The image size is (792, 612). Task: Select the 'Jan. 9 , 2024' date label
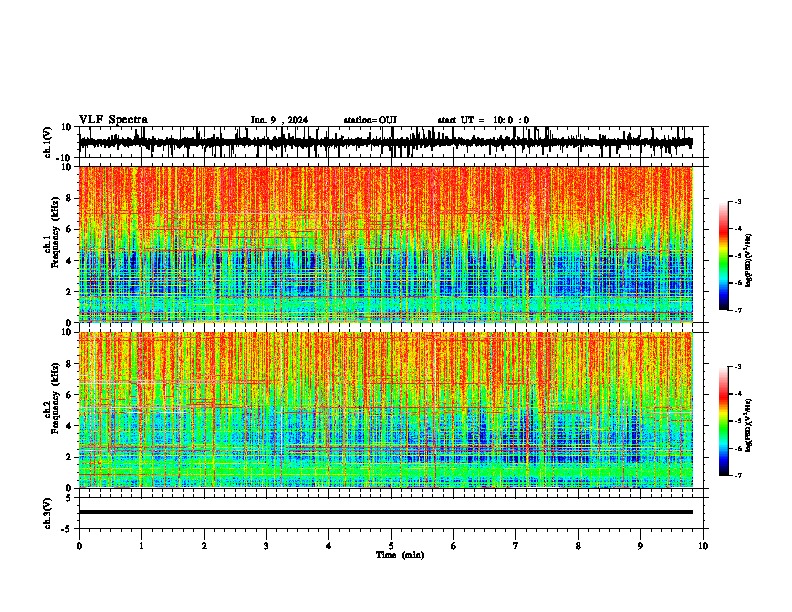click(x=279, y=120)
